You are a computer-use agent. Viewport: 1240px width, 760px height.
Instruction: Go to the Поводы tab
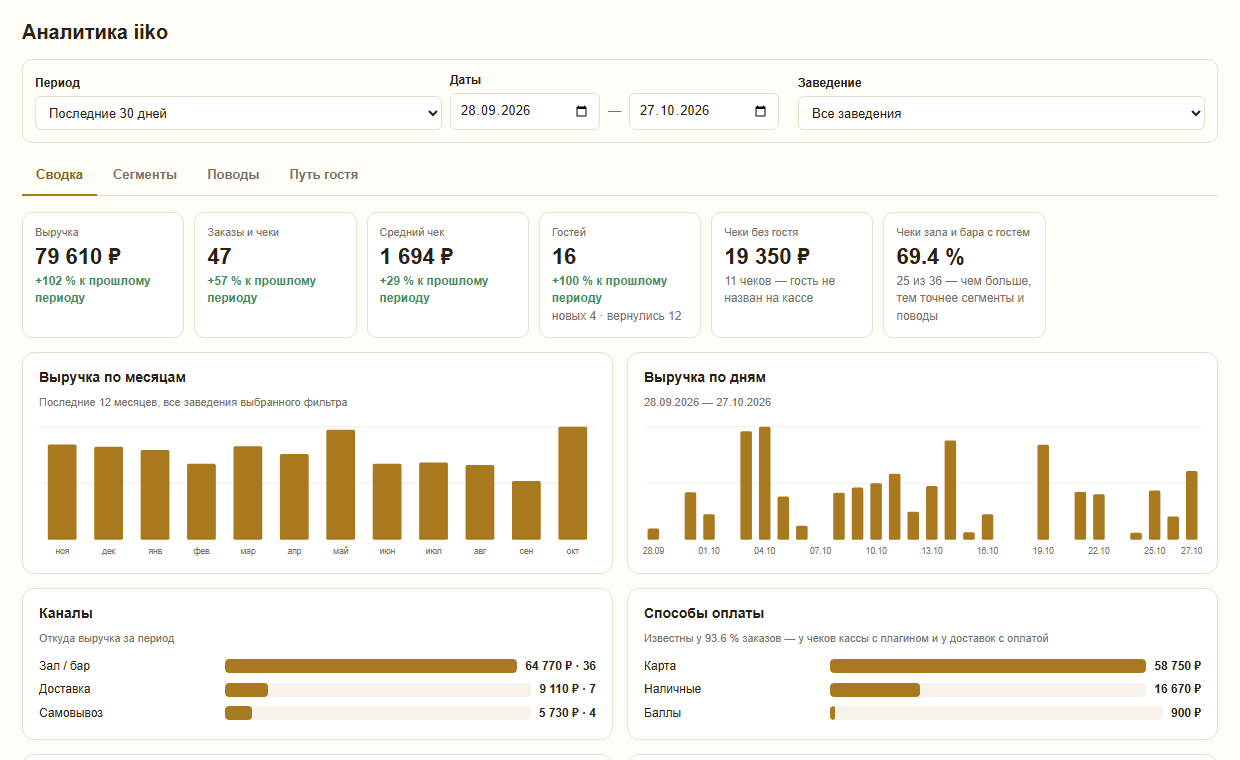[x=233, y=175]
